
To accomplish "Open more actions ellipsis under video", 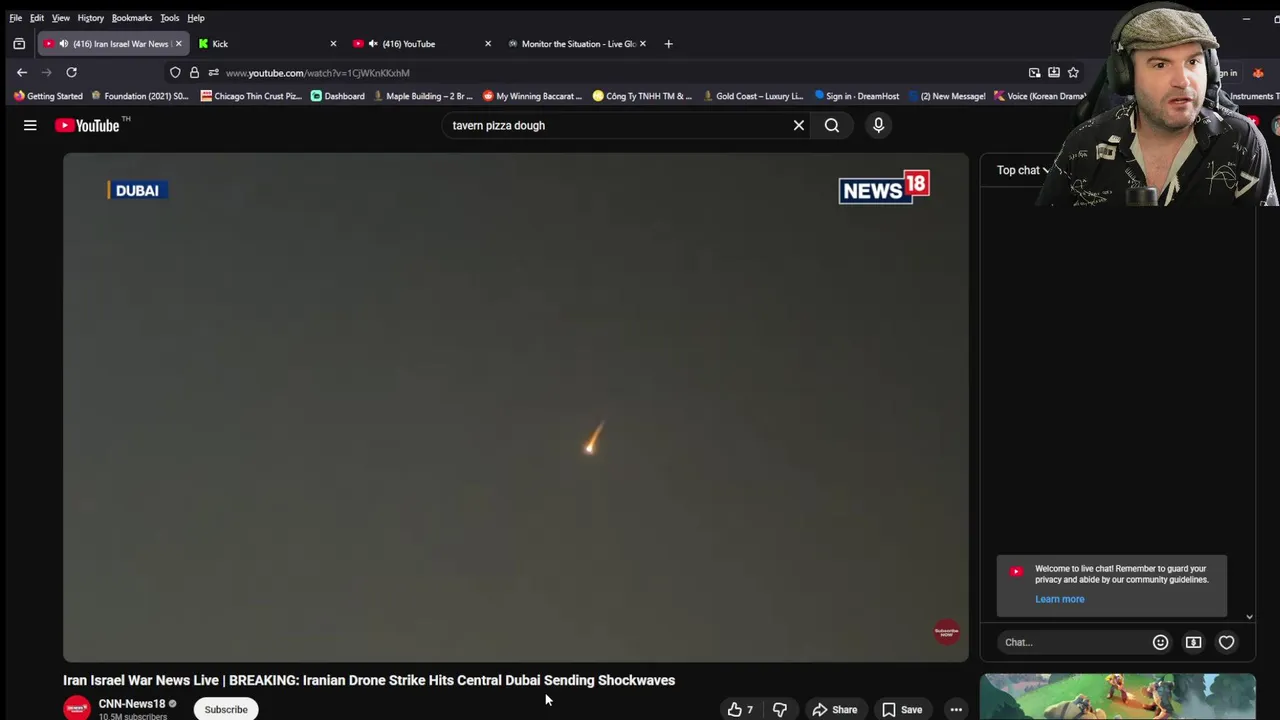I will click(956, 709).
